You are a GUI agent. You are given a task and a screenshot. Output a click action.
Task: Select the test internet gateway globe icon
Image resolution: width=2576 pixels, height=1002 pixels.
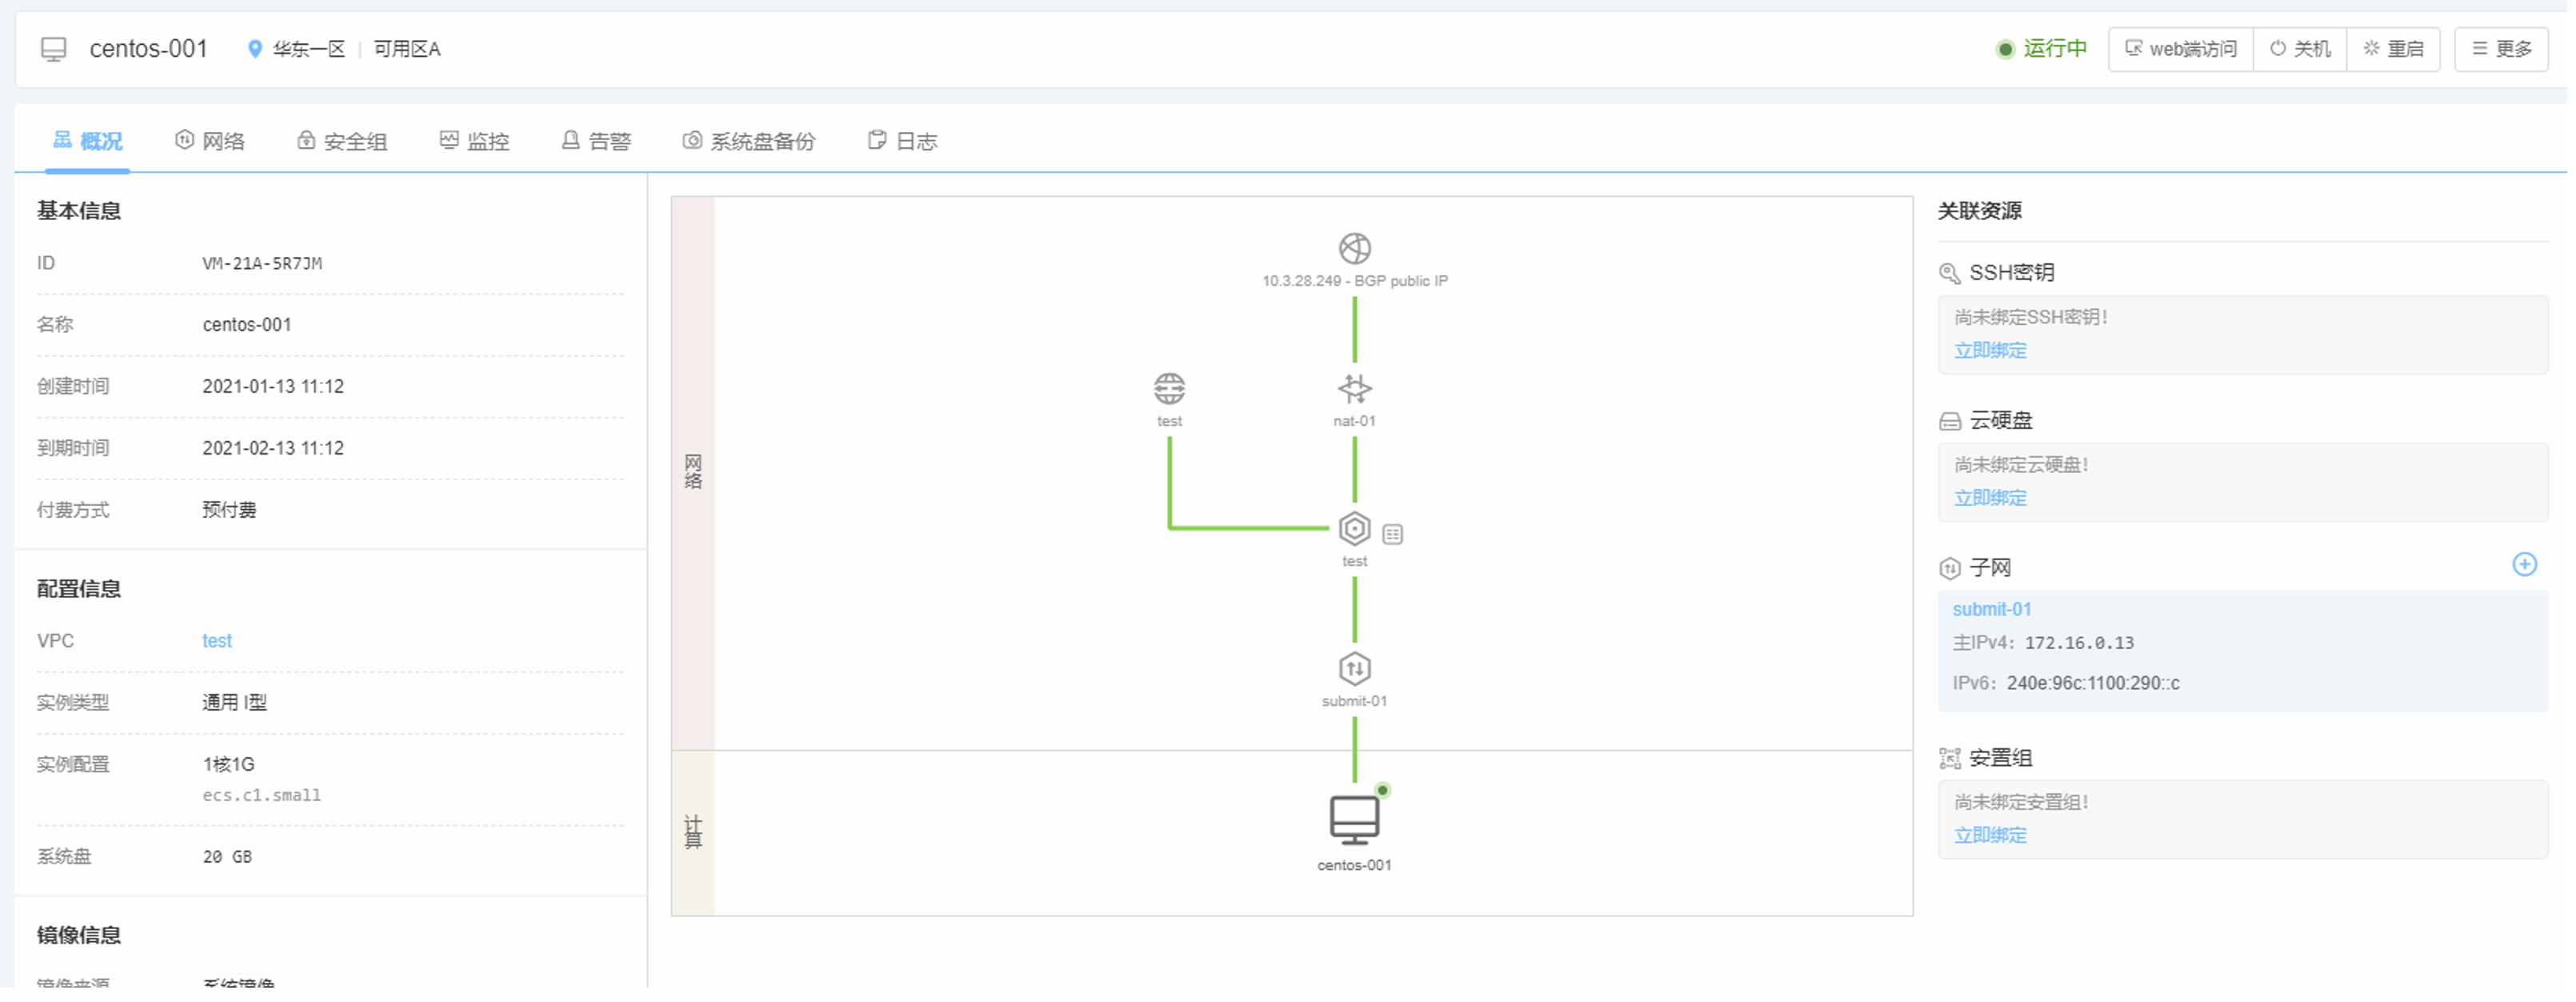coord(1169,388)
